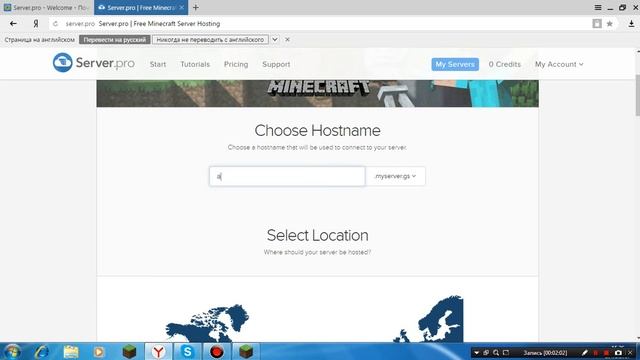Open the .myserver.gs domain dropdown
This screenshot has width=640, height=360.
point(395,176)
